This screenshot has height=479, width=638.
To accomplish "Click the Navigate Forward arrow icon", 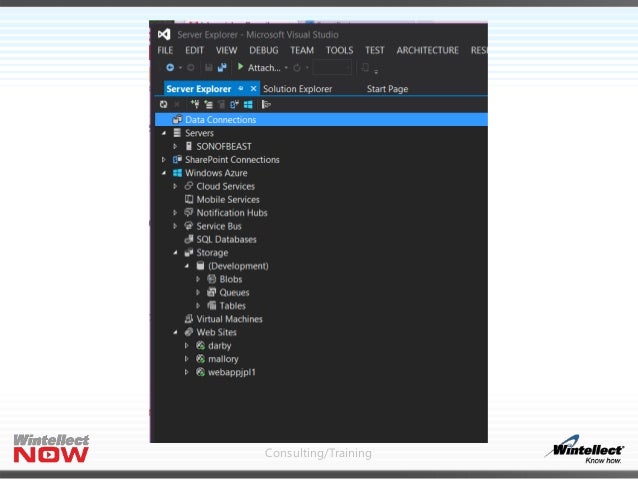I will (190, 68).
